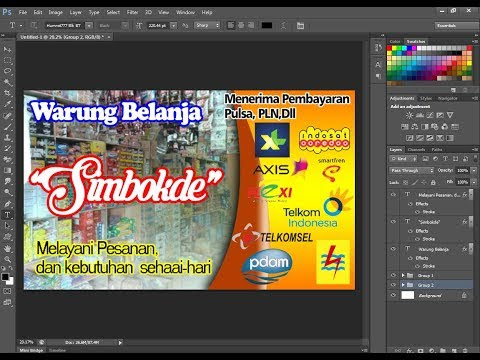Viewport: 480px width, 360px height.
Task: Toggle Effects visibility under Simbokde layer
Action: click(410, 231)
